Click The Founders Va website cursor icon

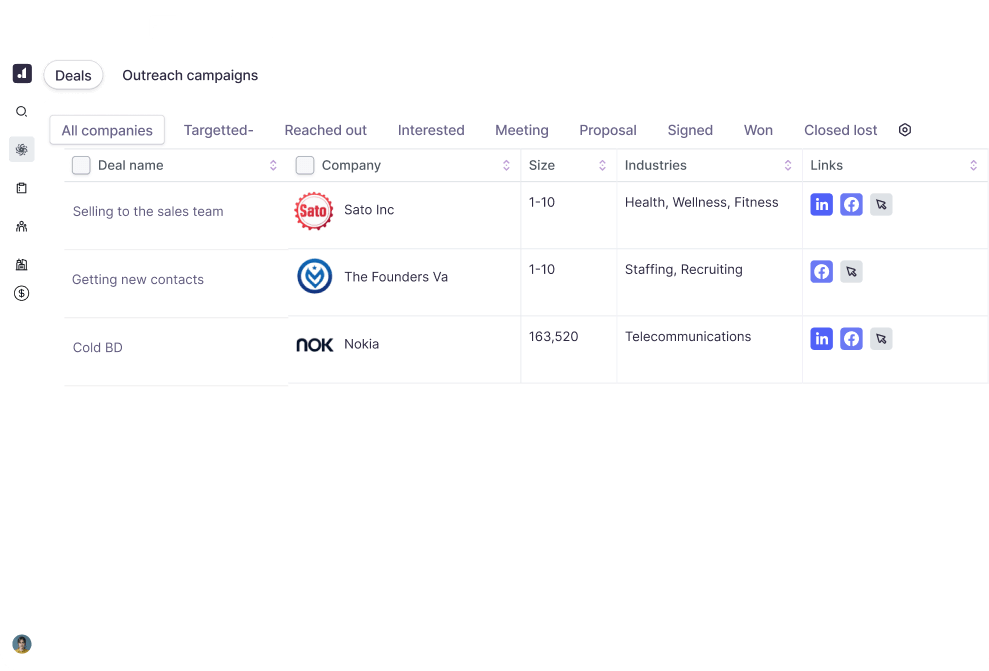[851, 272]
